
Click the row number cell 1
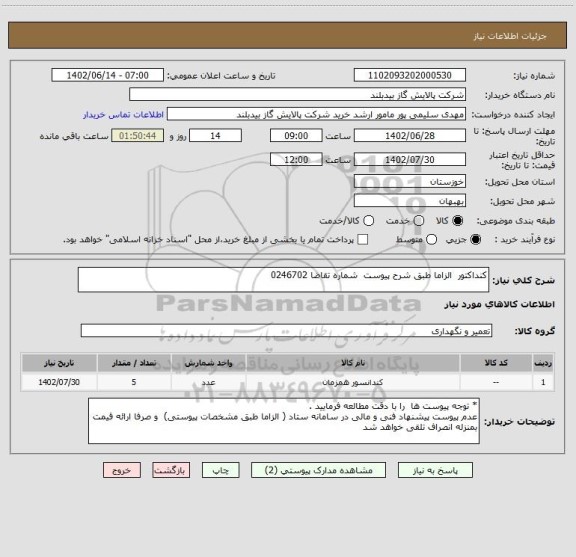(x=543, y=382)
